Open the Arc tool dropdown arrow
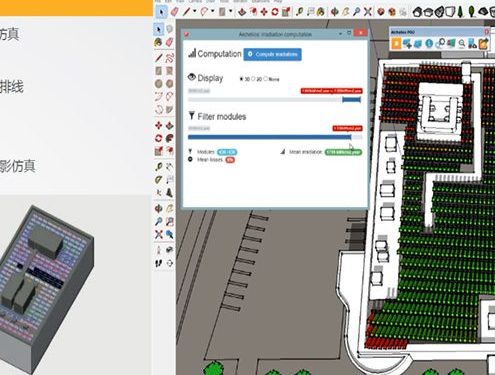The height and width of the screenshot is (375, 495). [213, 12]
